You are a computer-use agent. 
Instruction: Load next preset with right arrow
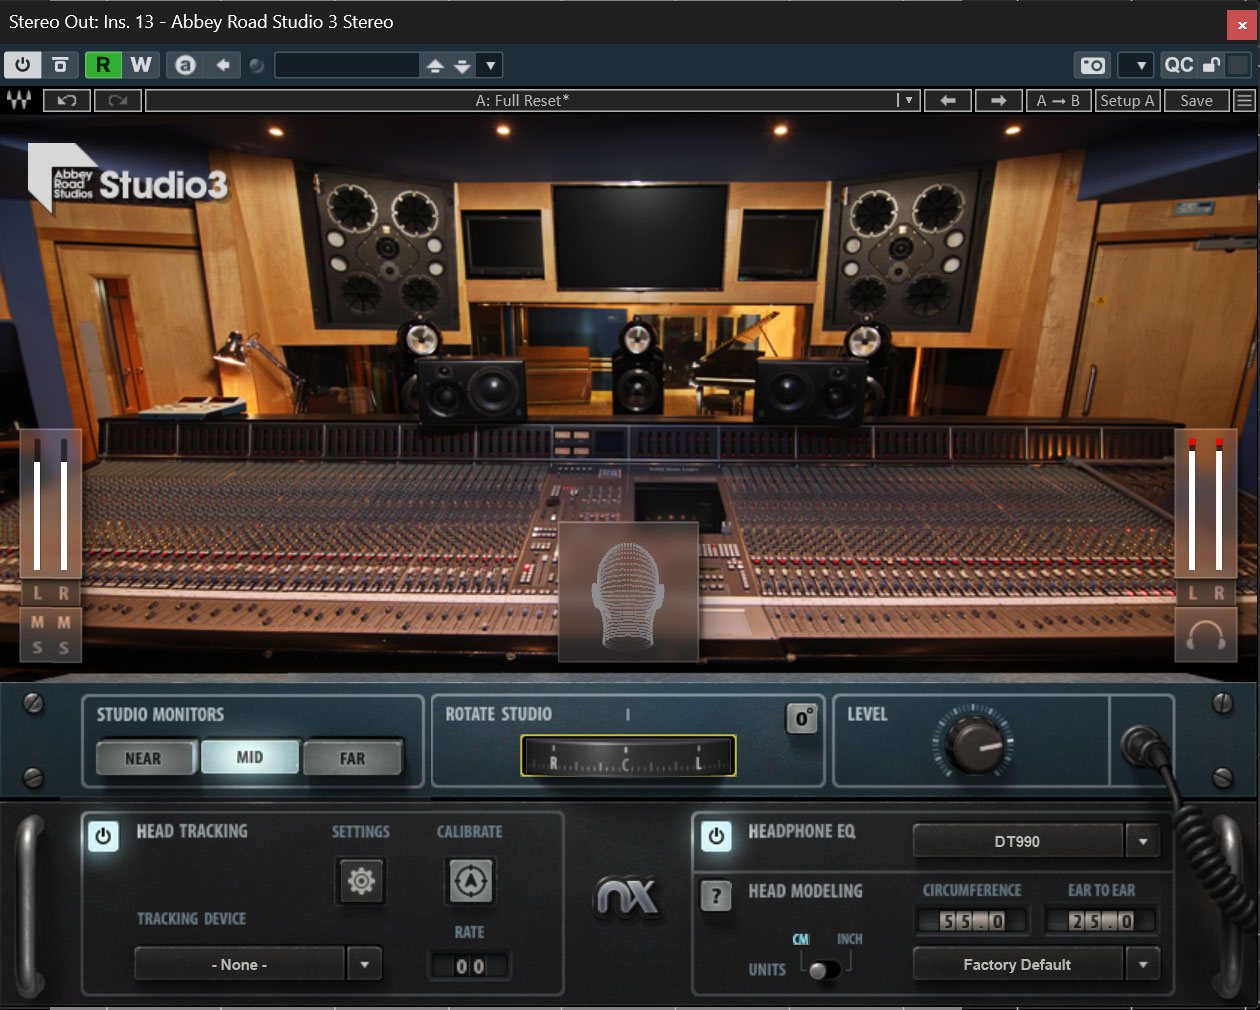pyautogui.click(x=998, y=100)
